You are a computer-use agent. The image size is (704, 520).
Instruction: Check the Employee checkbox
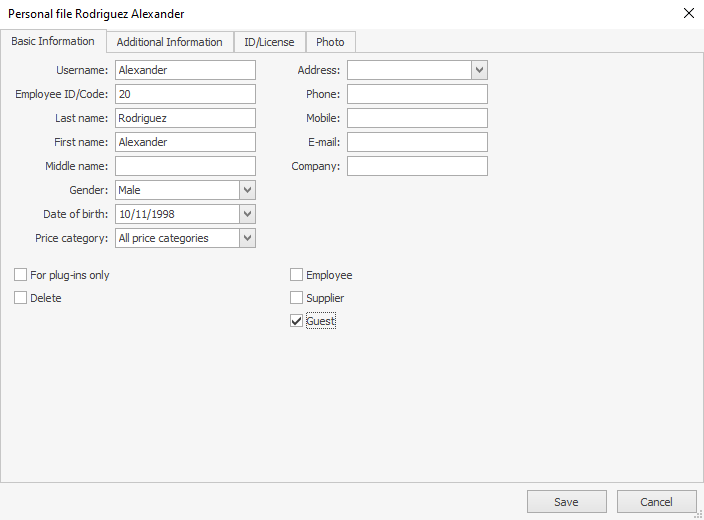coord(297,275)
